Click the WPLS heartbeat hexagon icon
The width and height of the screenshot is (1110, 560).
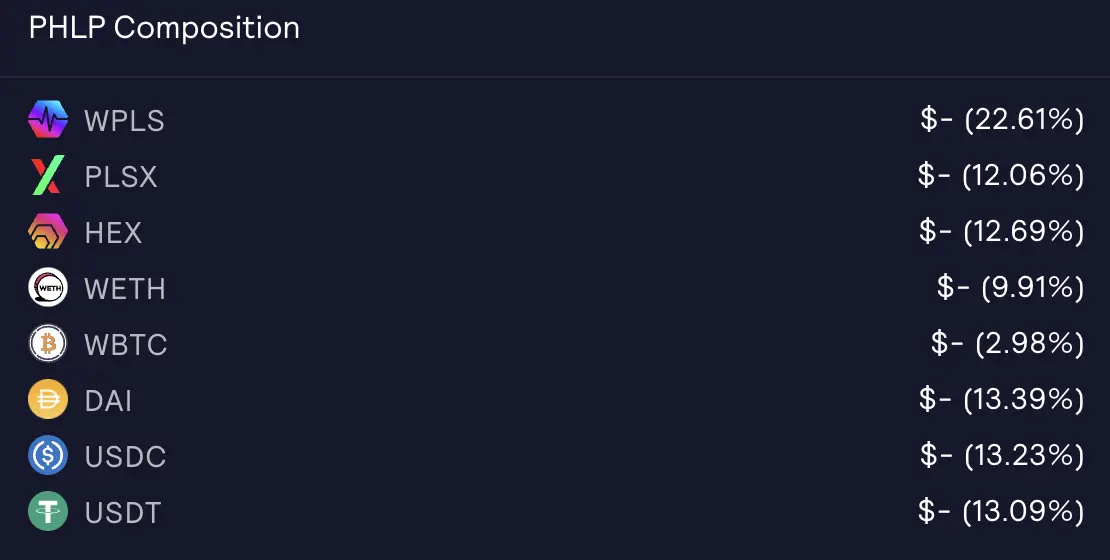coord(48,119)
